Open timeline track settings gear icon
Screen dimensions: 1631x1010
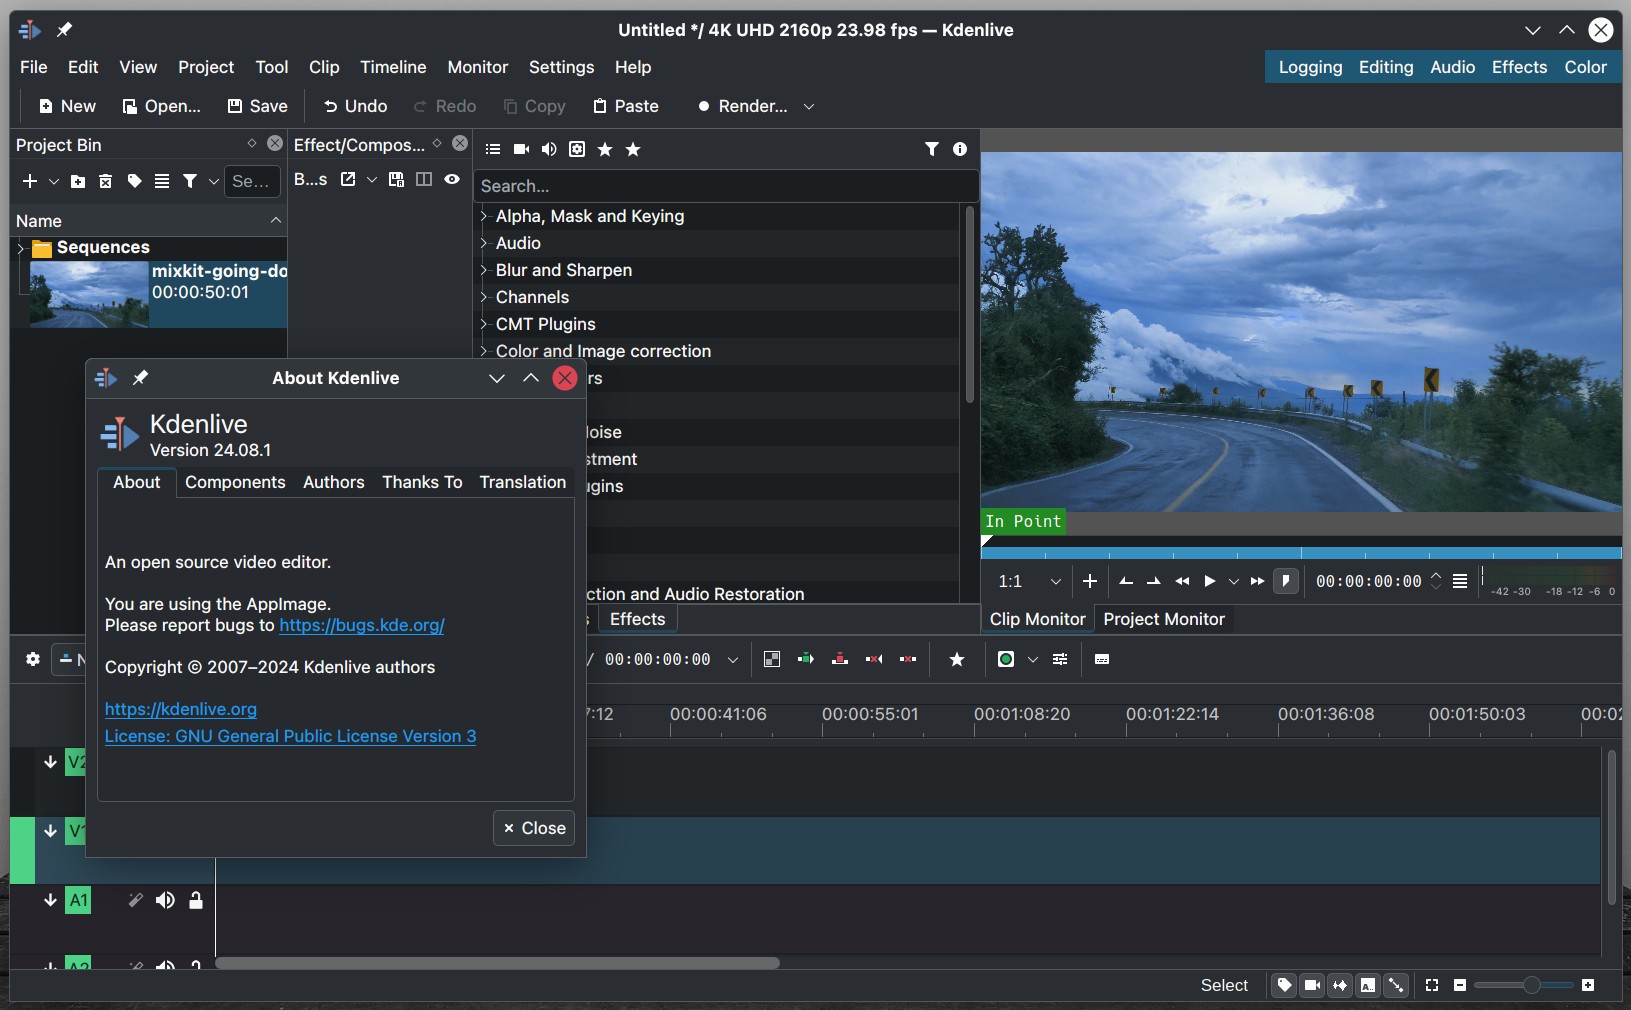tap(33, 659)
